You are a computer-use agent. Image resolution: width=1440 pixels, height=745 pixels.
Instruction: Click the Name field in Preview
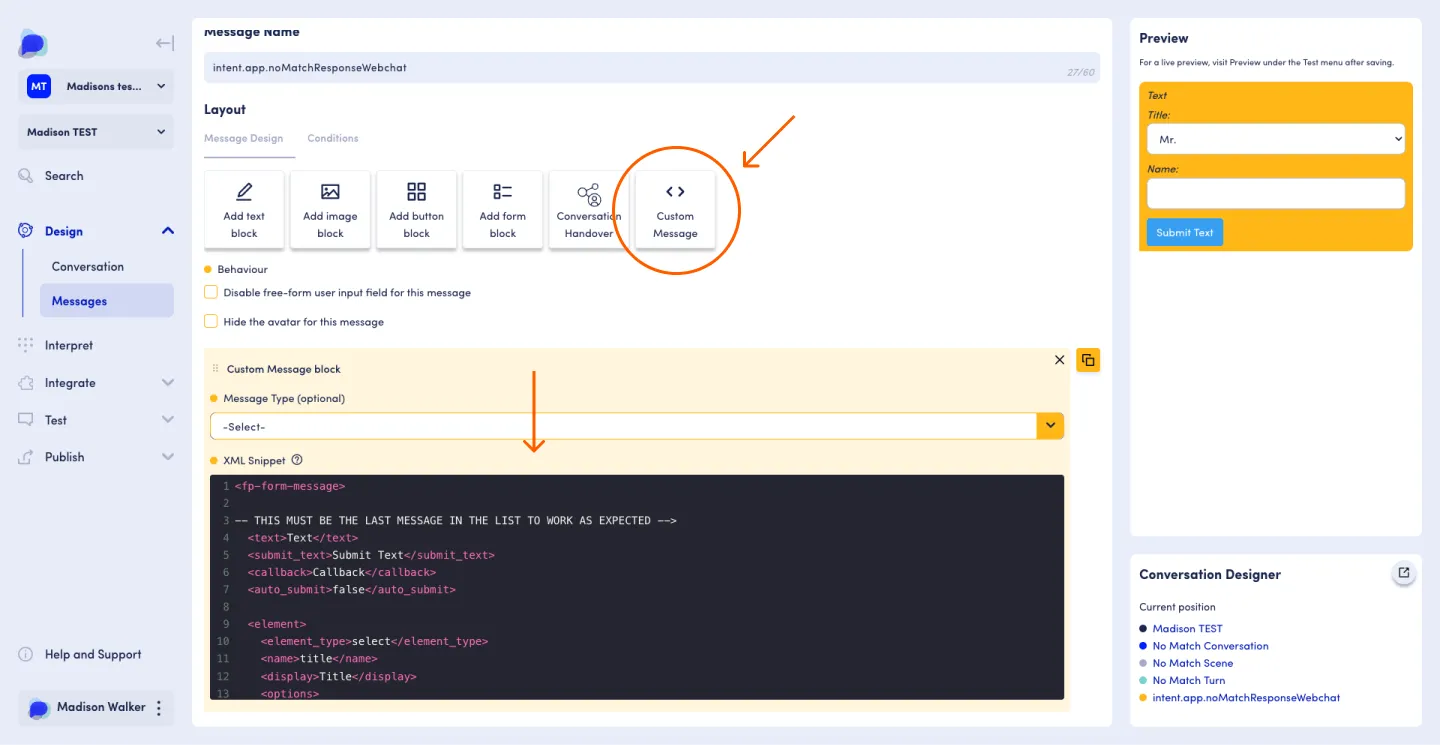click(x=1276, y=193)
